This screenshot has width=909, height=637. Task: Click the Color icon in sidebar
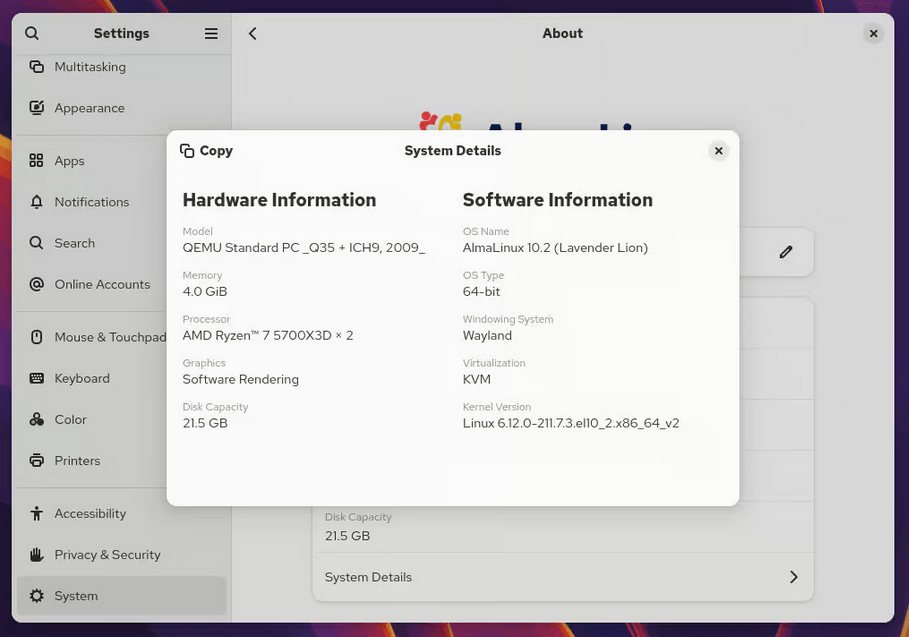pyautogui.click(x=37, y=419)
